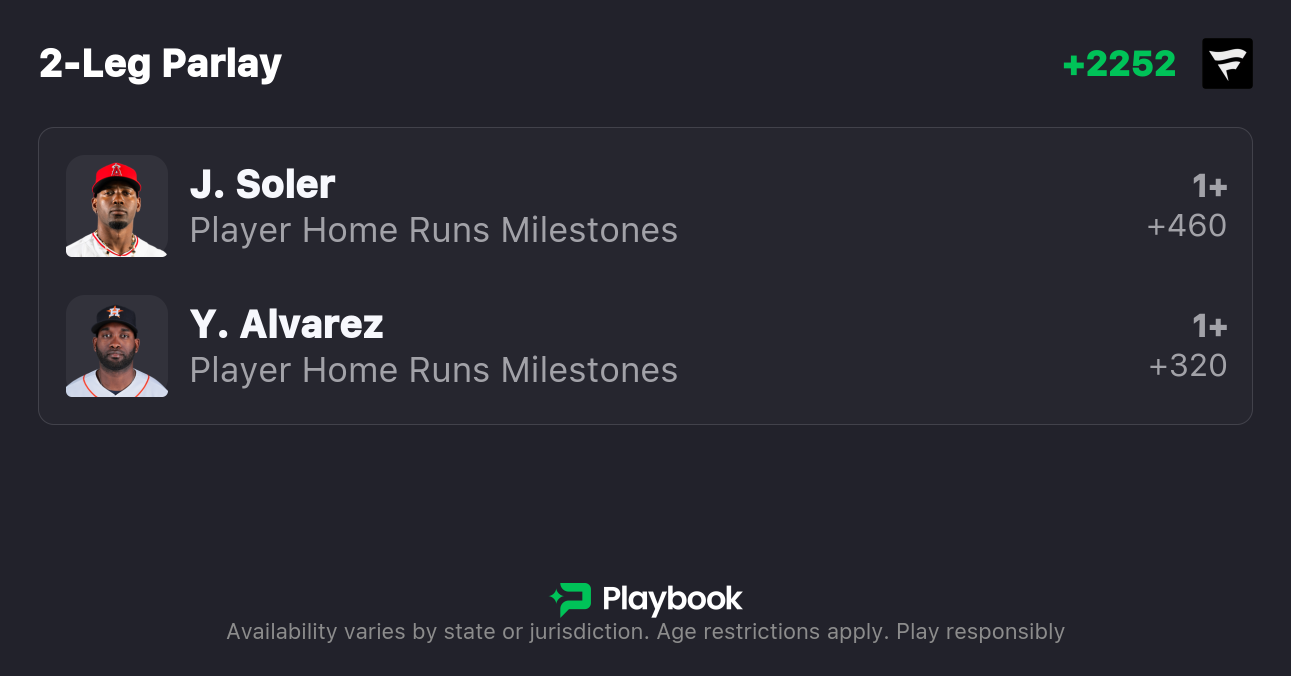This screenshot has height=676, width=1291.
Task: Click Soler's Player Home Runs Milestones label
Action: pyautogui.click(x=433, y=230)
